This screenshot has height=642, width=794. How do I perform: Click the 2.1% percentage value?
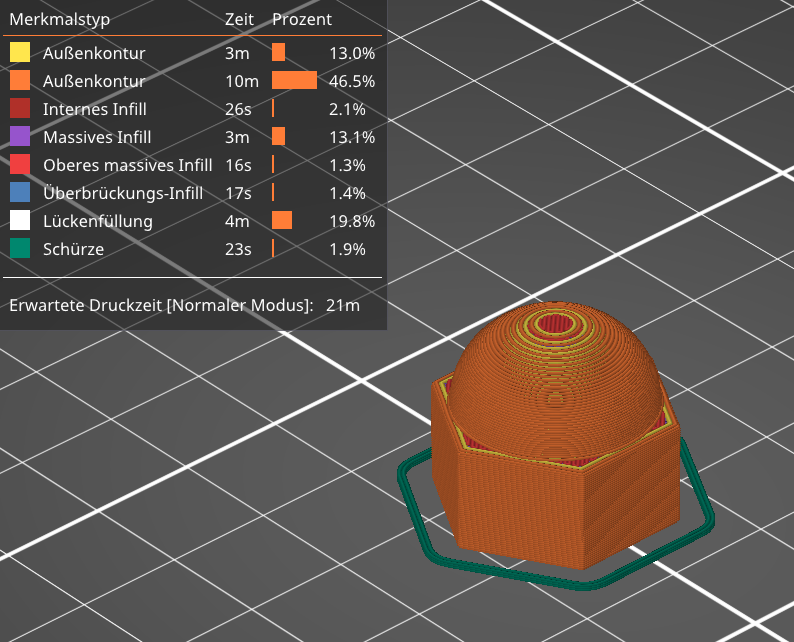(x=347, y=109)
